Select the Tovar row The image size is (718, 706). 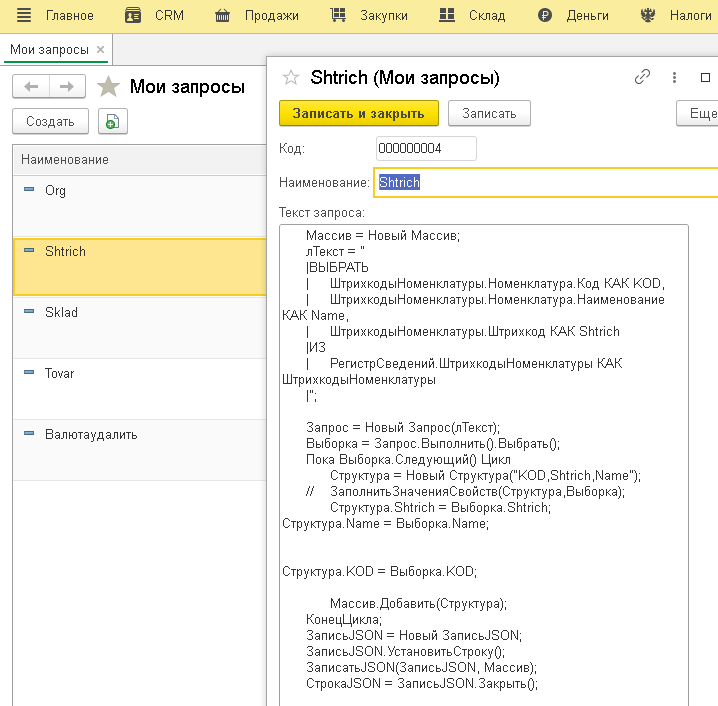point(140,388)
